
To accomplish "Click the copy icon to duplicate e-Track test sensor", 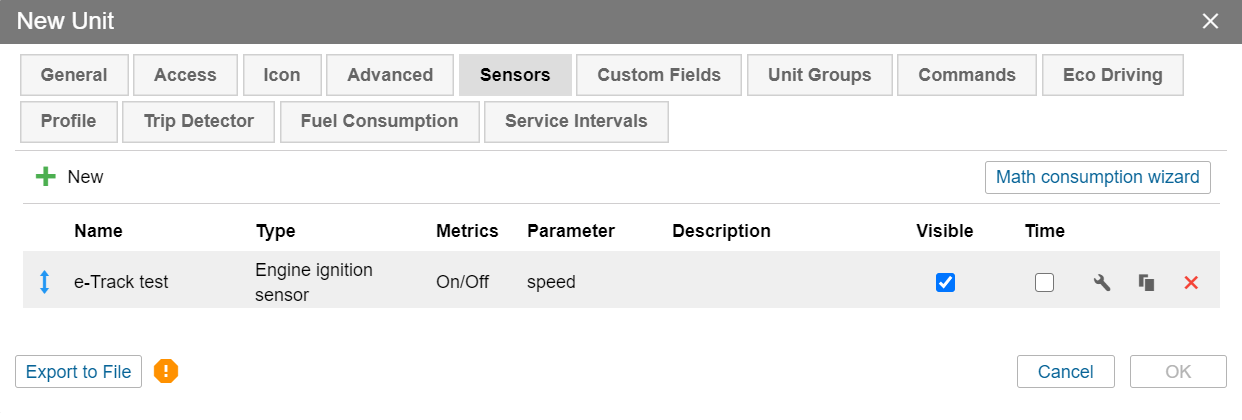I will click(1146, 283).
